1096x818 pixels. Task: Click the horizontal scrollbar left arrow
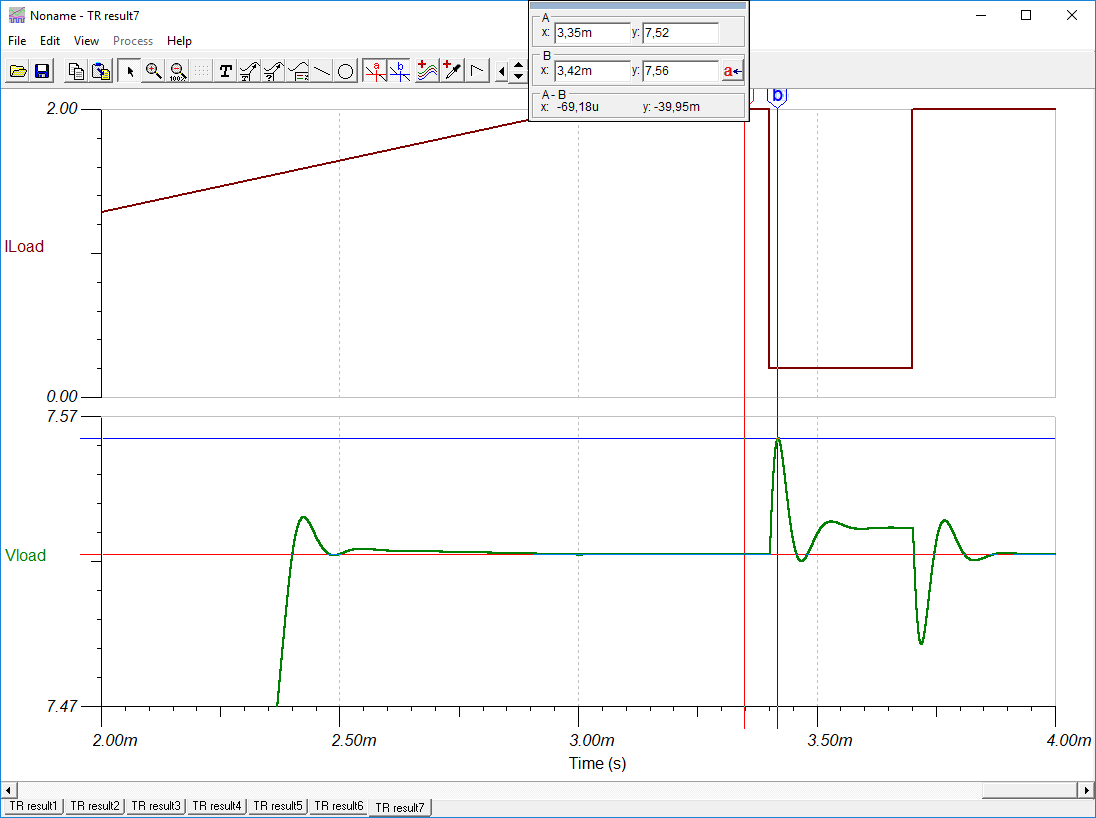point(9,790)
